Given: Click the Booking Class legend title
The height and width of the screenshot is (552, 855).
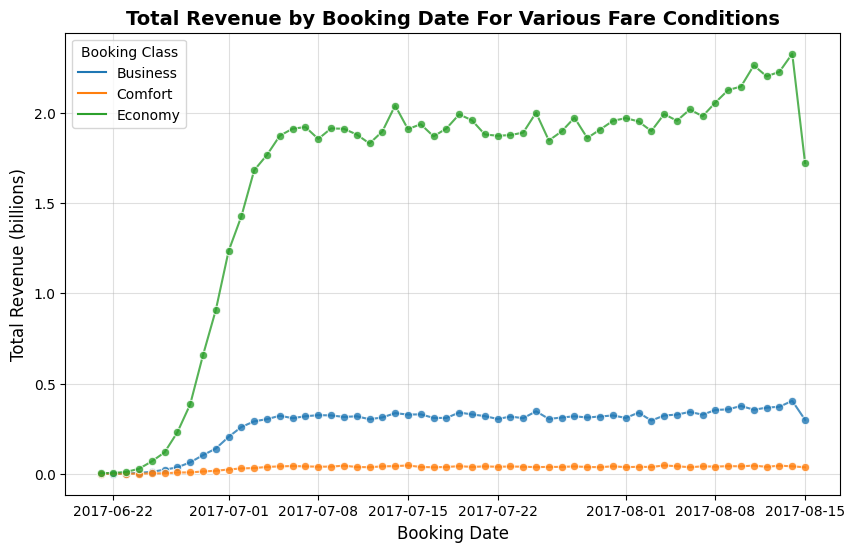Looking at the screenshot, I should [x=128, y=52].
